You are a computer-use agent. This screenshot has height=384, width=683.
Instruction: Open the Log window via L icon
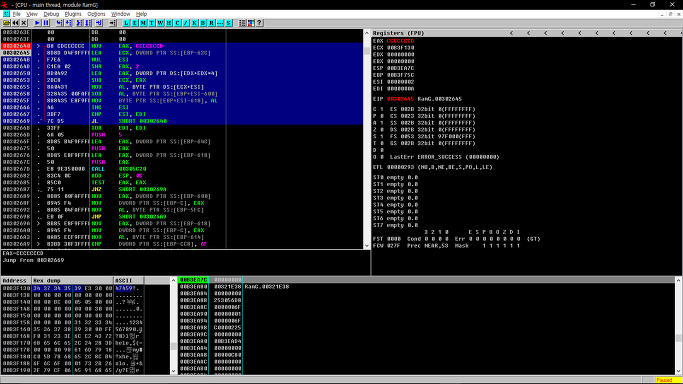pos(126,23)
